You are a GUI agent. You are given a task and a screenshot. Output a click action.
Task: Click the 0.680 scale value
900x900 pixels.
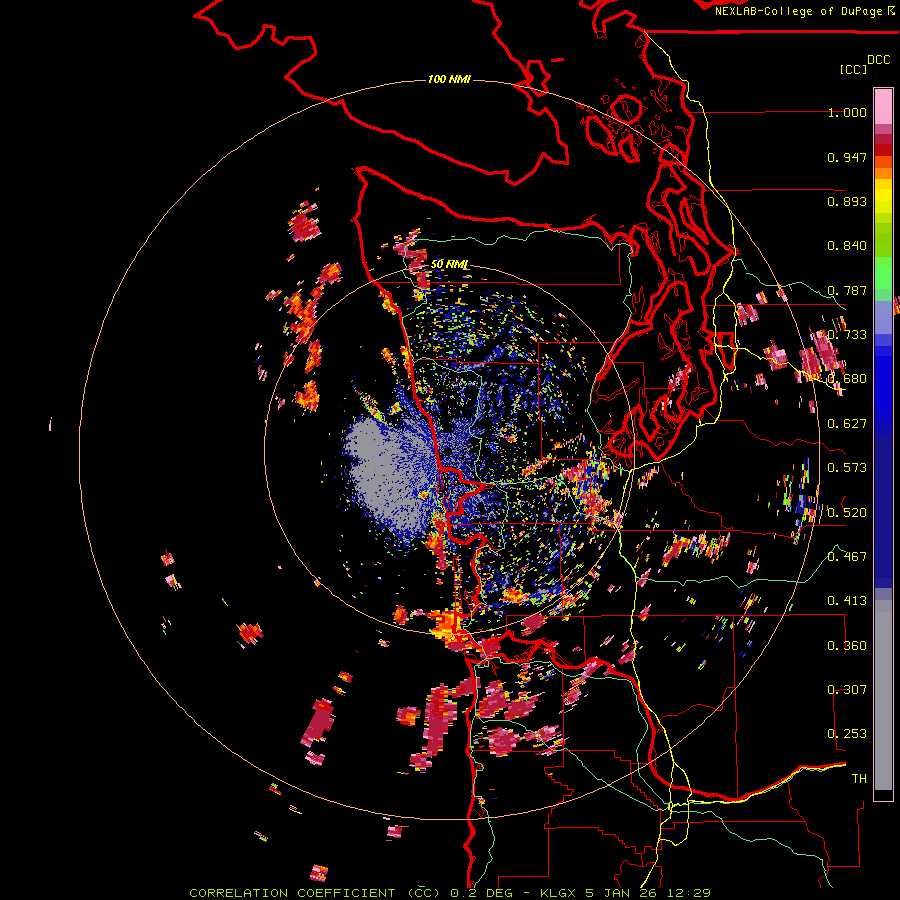tap(847, 379)
